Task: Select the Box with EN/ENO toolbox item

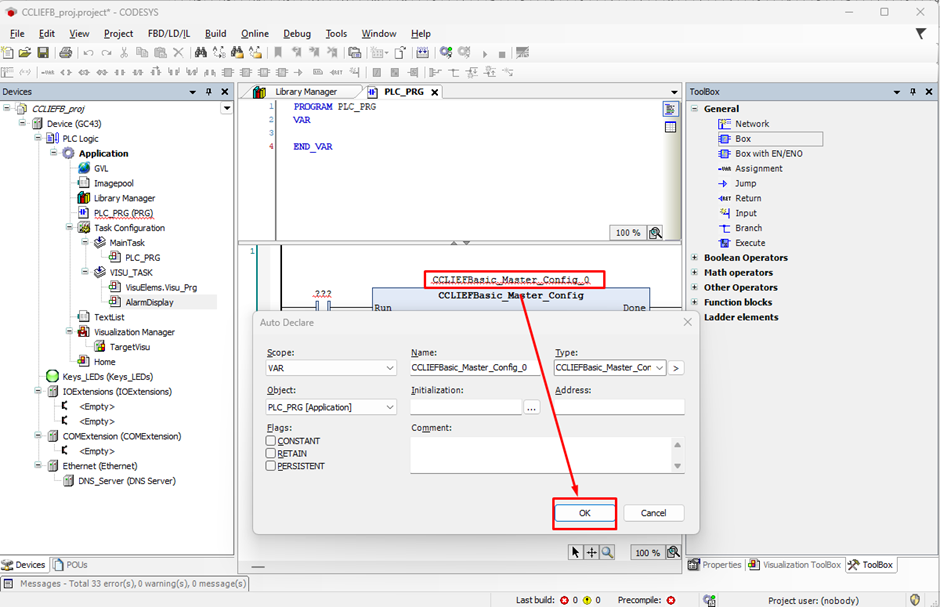Action: point(769,153)
